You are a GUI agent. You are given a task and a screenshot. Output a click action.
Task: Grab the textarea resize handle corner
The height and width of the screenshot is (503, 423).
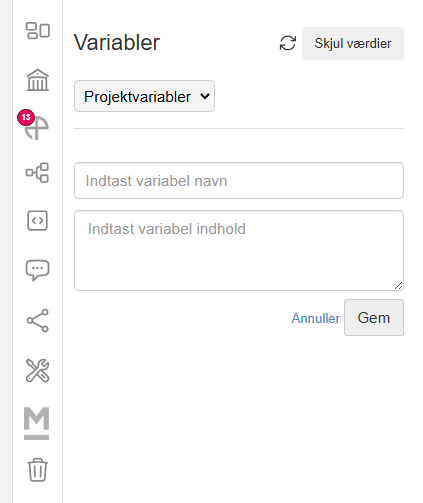click(399, 286)
